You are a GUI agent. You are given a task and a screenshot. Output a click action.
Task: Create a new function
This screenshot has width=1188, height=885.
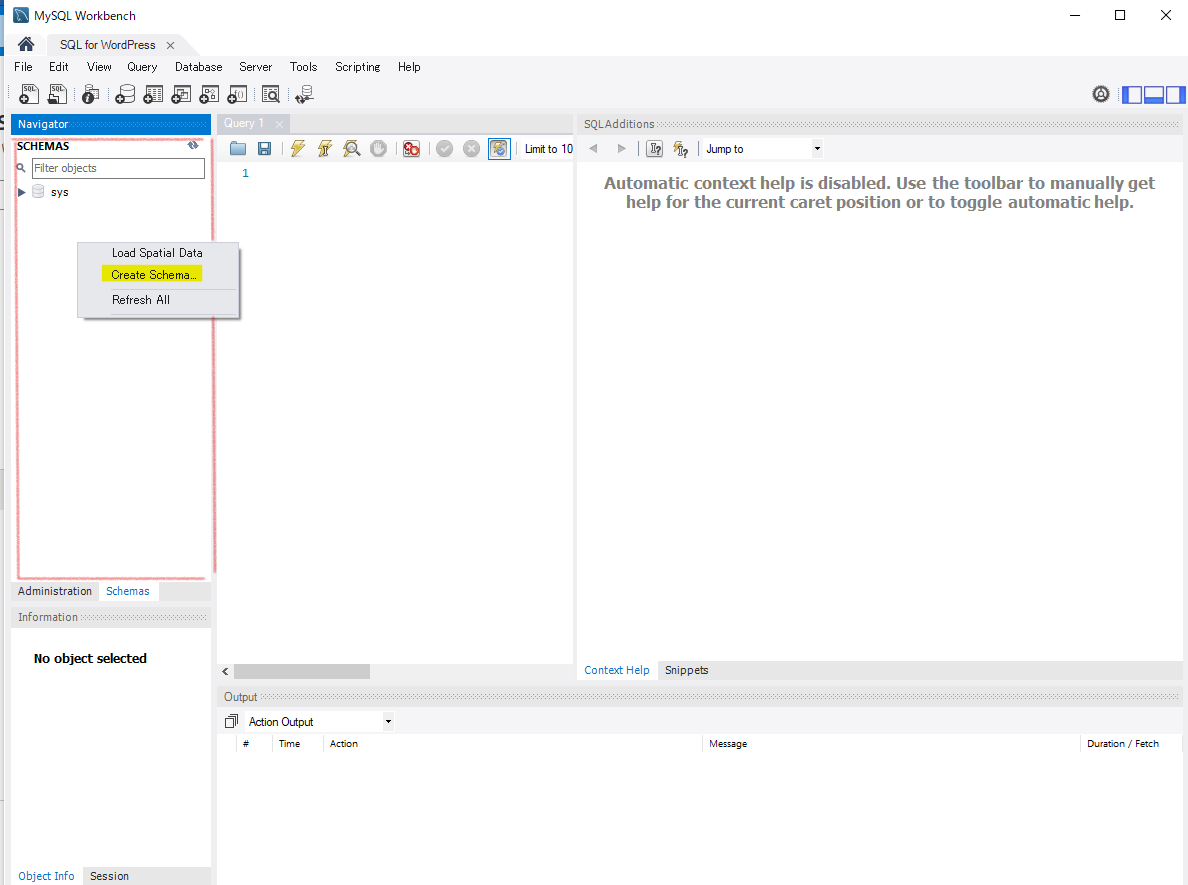(x=237, y=94)
